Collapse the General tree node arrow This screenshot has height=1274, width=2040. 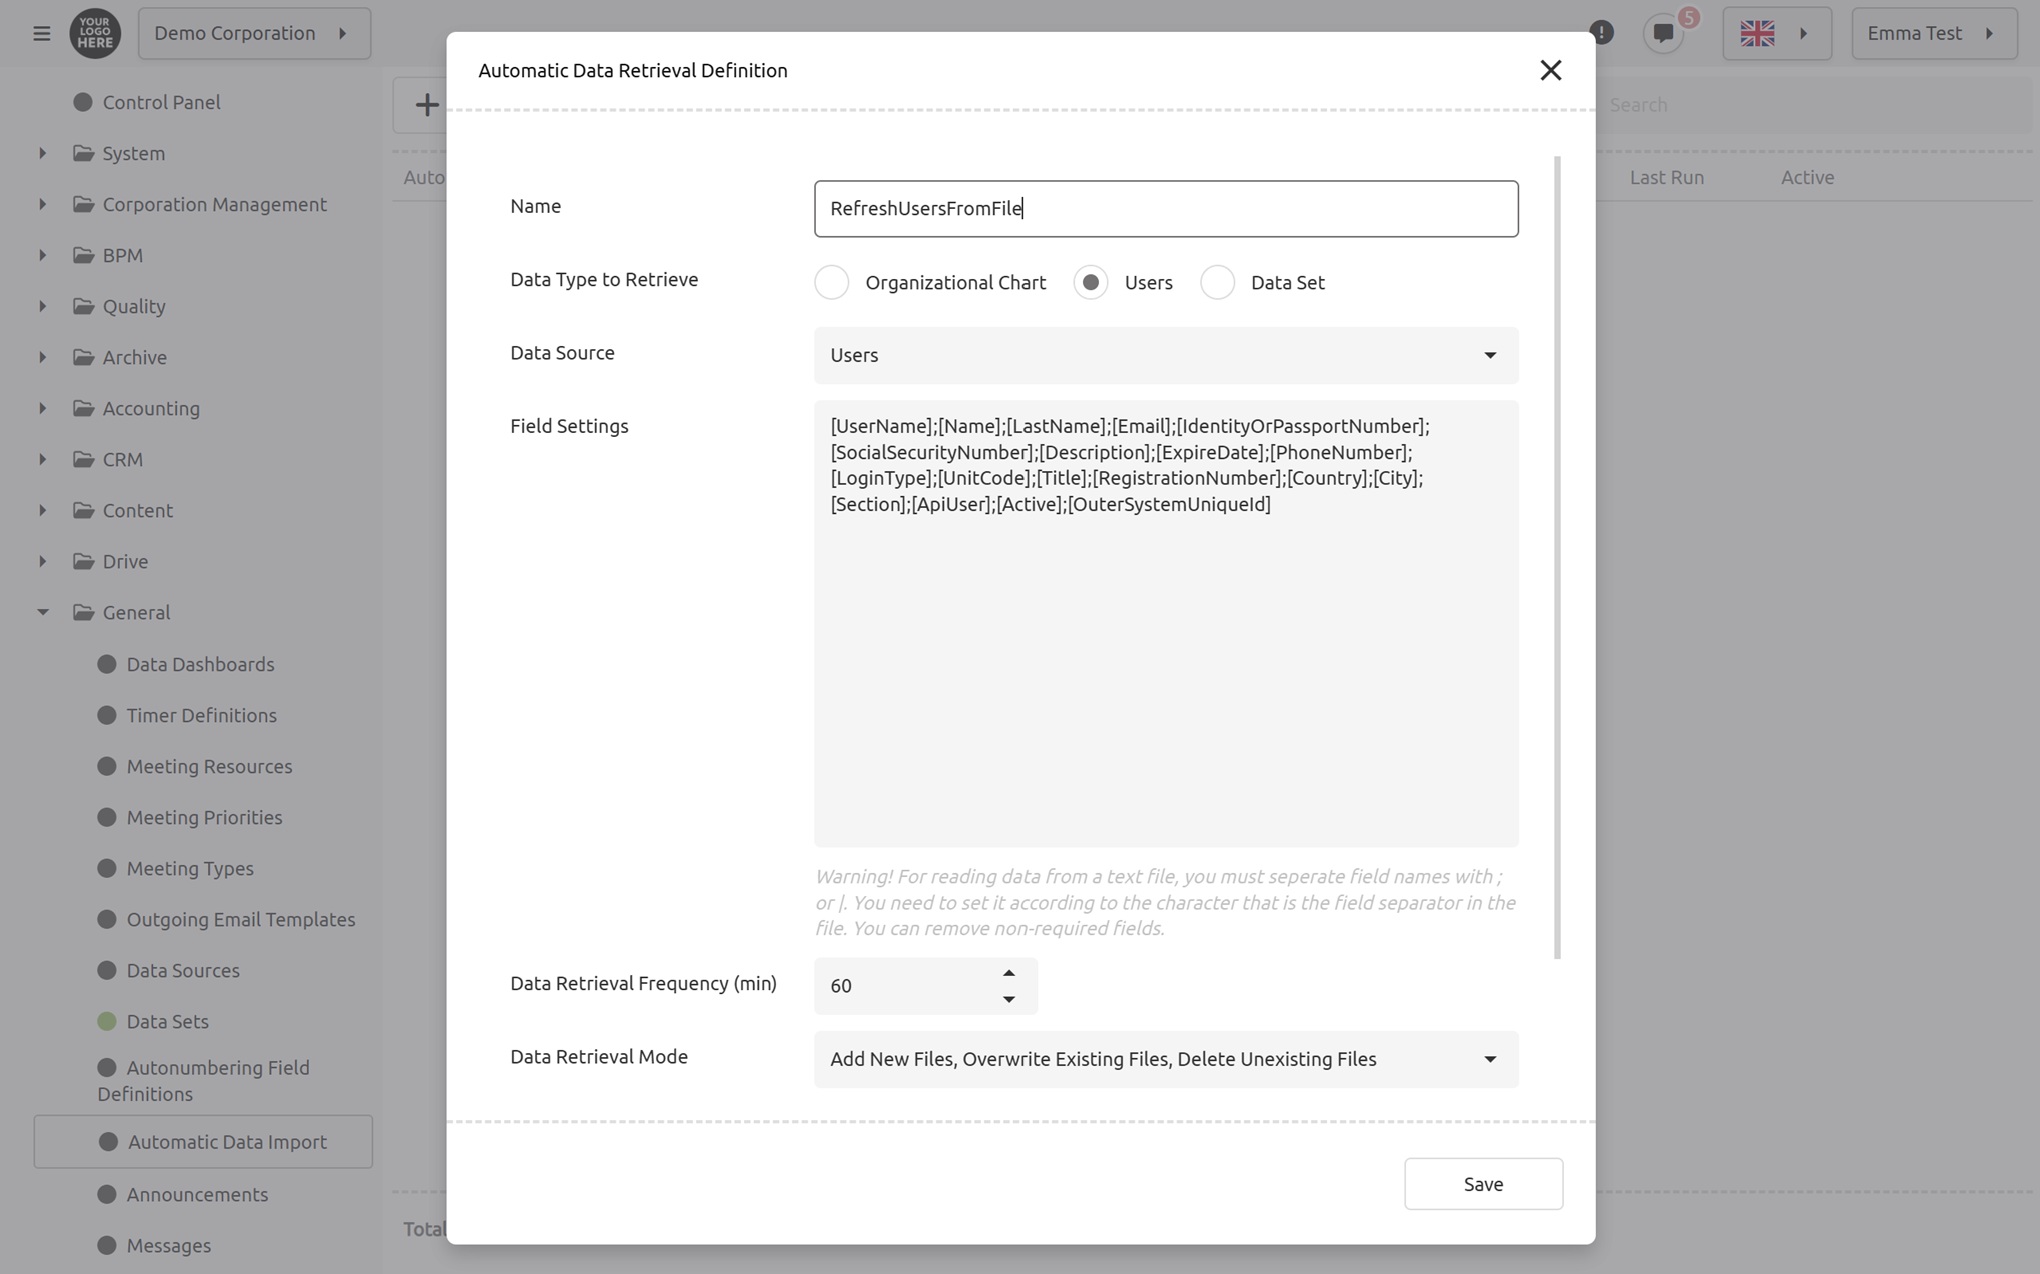tap(42, 612)
